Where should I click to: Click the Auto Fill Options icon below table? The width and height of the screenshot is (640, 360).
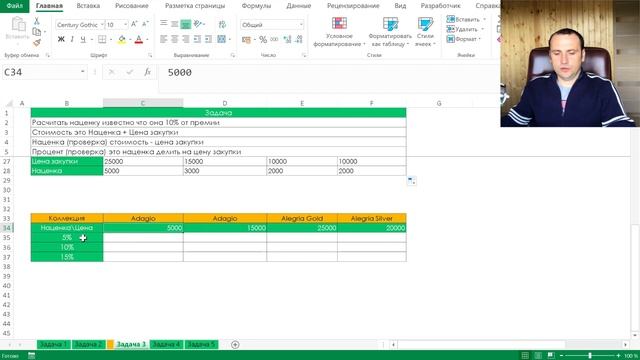point(412,180)
